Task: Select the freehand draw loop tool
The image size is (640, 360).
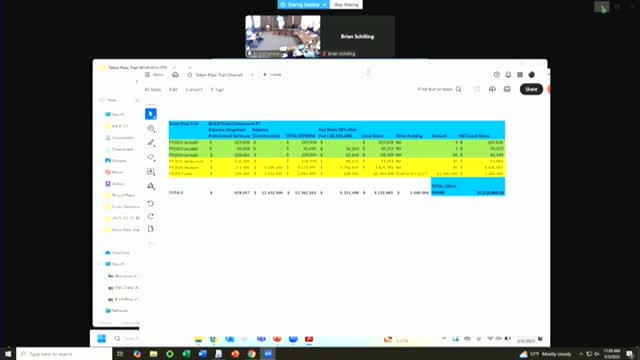Action: (151, 157)
